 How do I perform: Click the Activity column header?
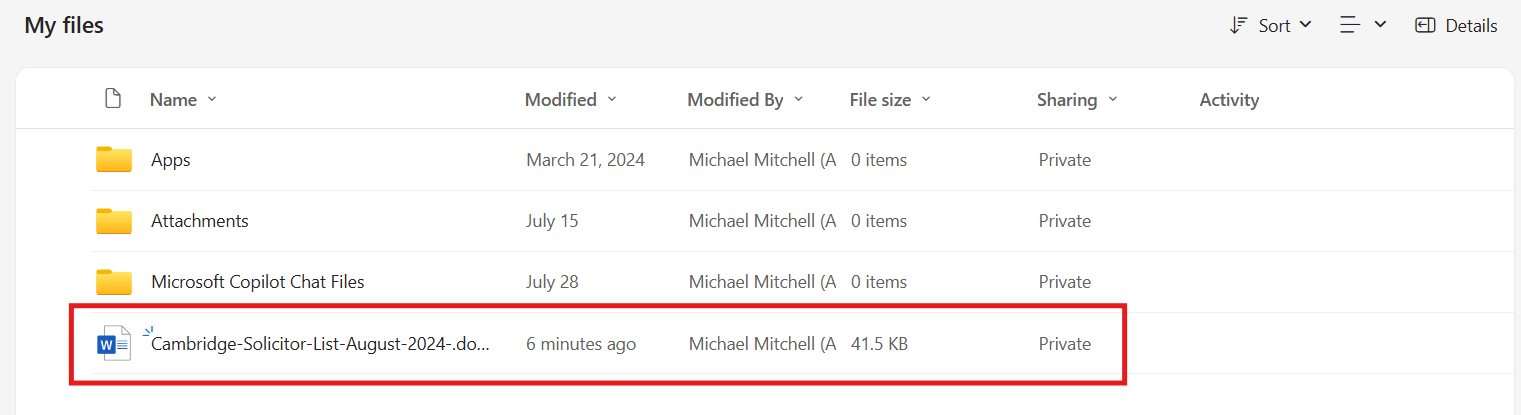pos(1229,100)
